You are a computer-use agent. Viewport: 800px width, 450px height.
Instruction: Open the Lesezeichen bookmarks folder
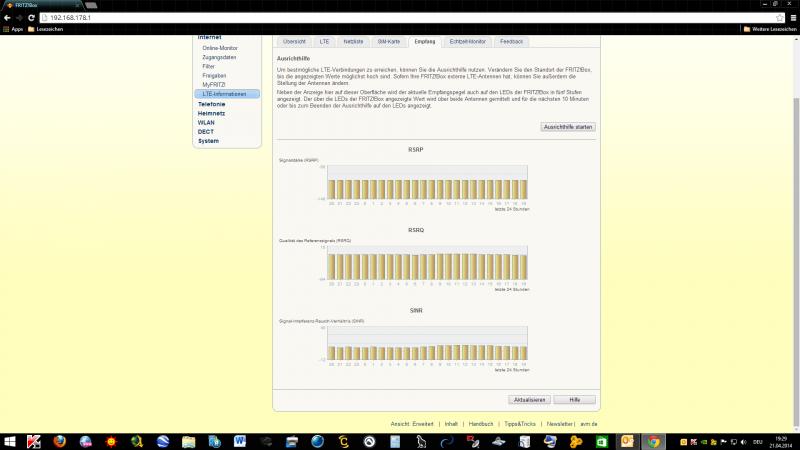click(45, 29)
